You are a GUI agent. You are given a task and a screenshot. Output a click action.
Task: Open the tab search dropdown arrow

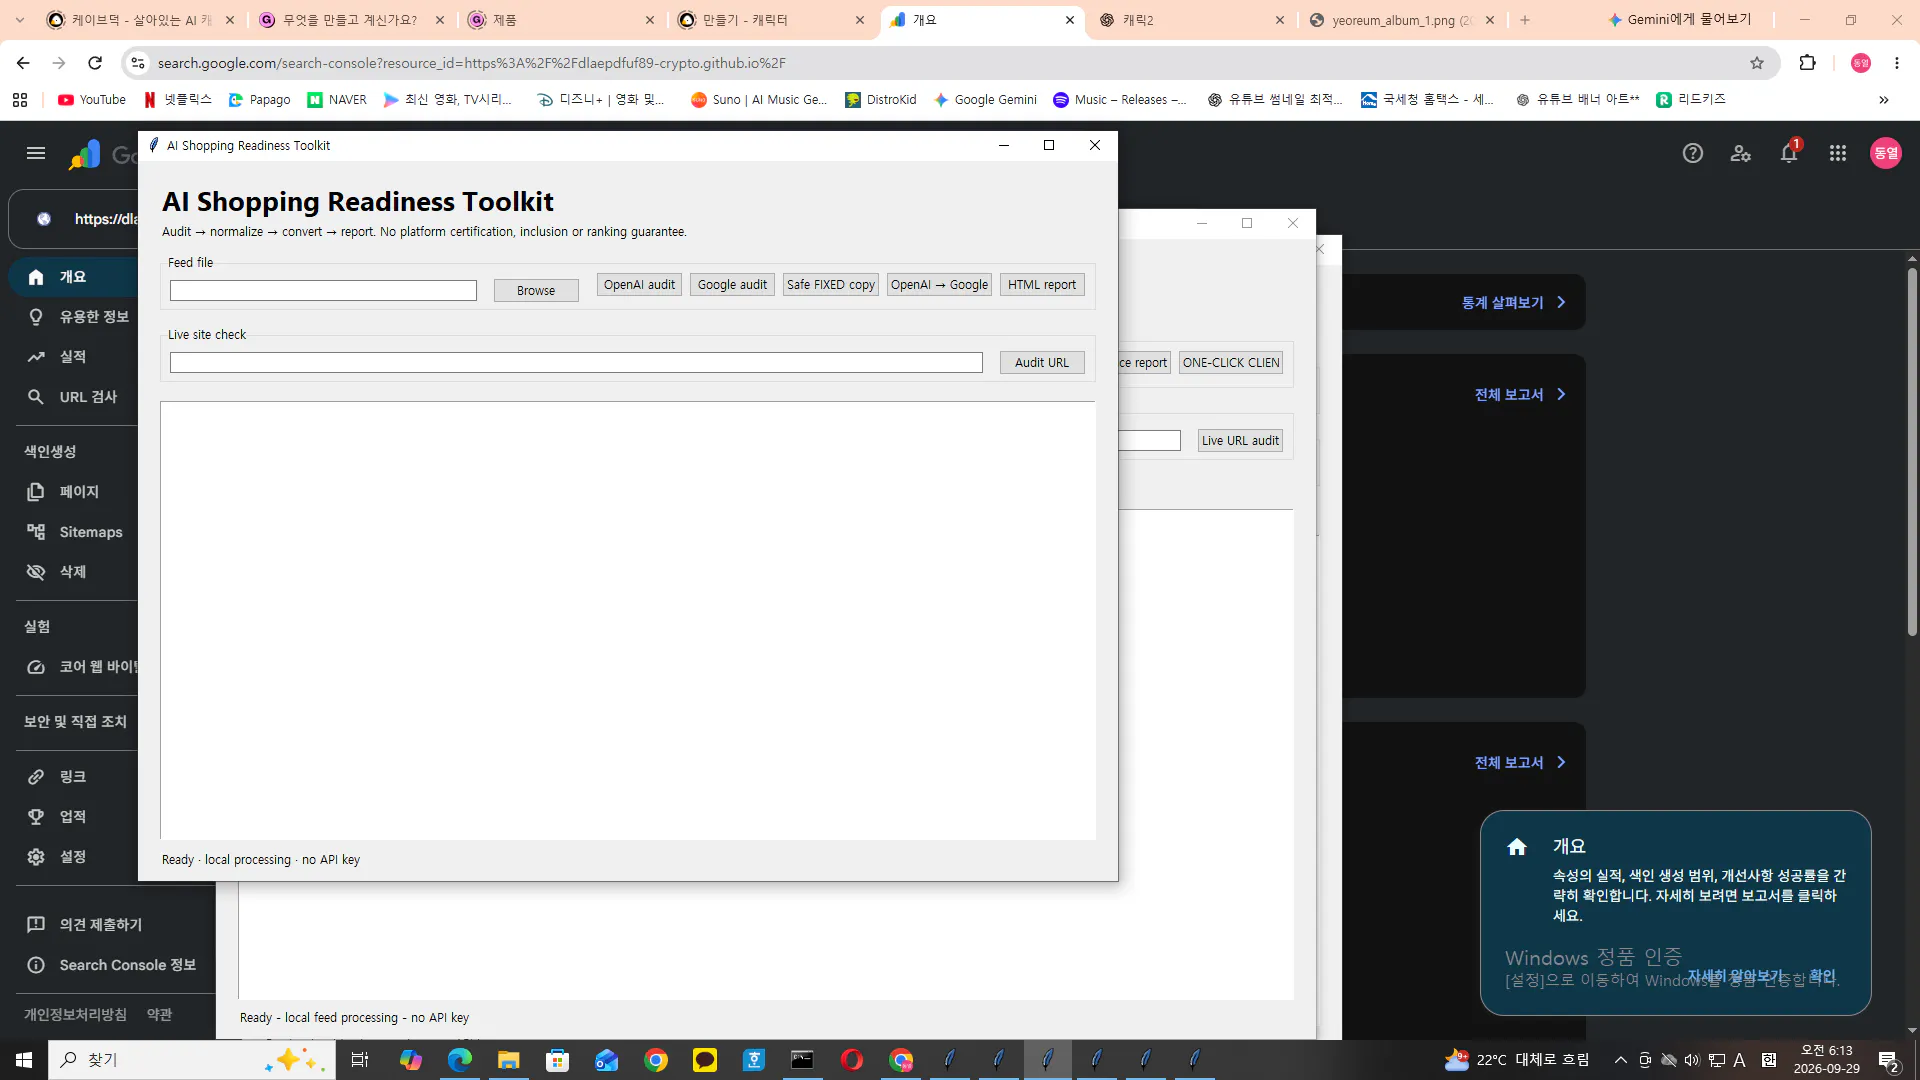[20, 20]
